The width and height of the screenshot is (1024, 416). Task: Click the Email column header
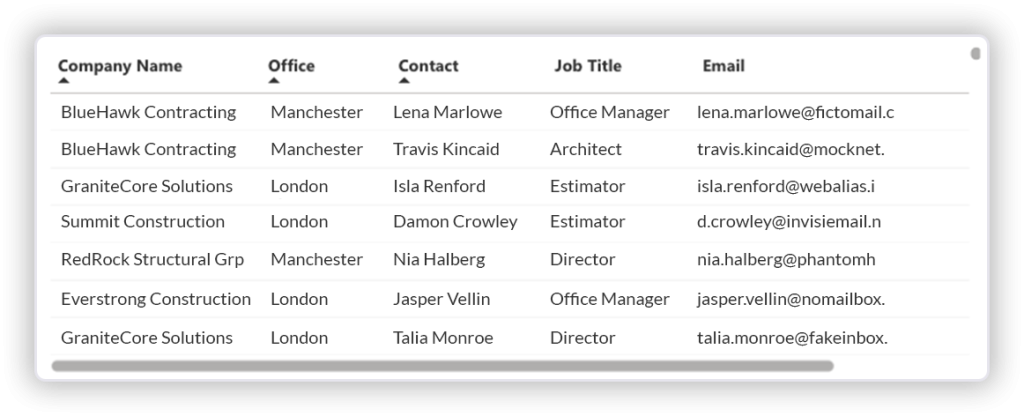[x=723, y=66]
